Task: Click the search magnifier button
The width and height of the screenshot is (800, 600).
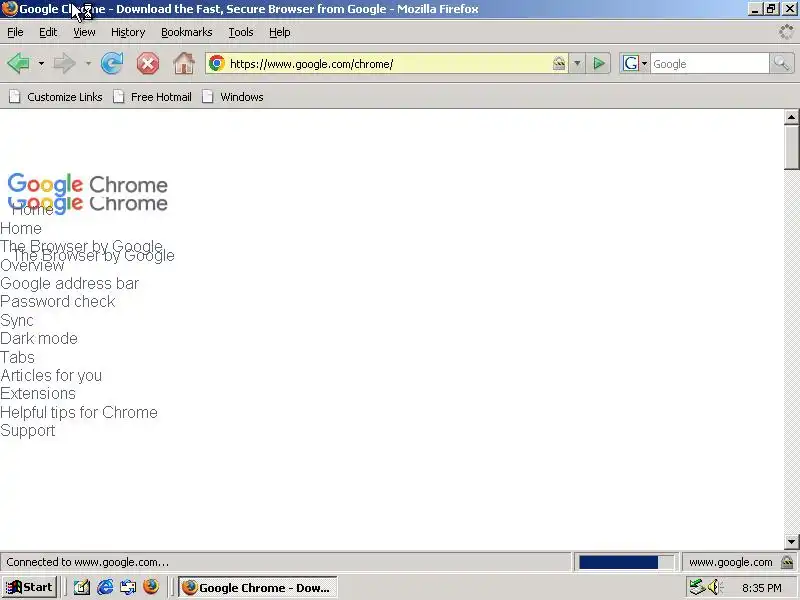Action: [x=782, y=64]
